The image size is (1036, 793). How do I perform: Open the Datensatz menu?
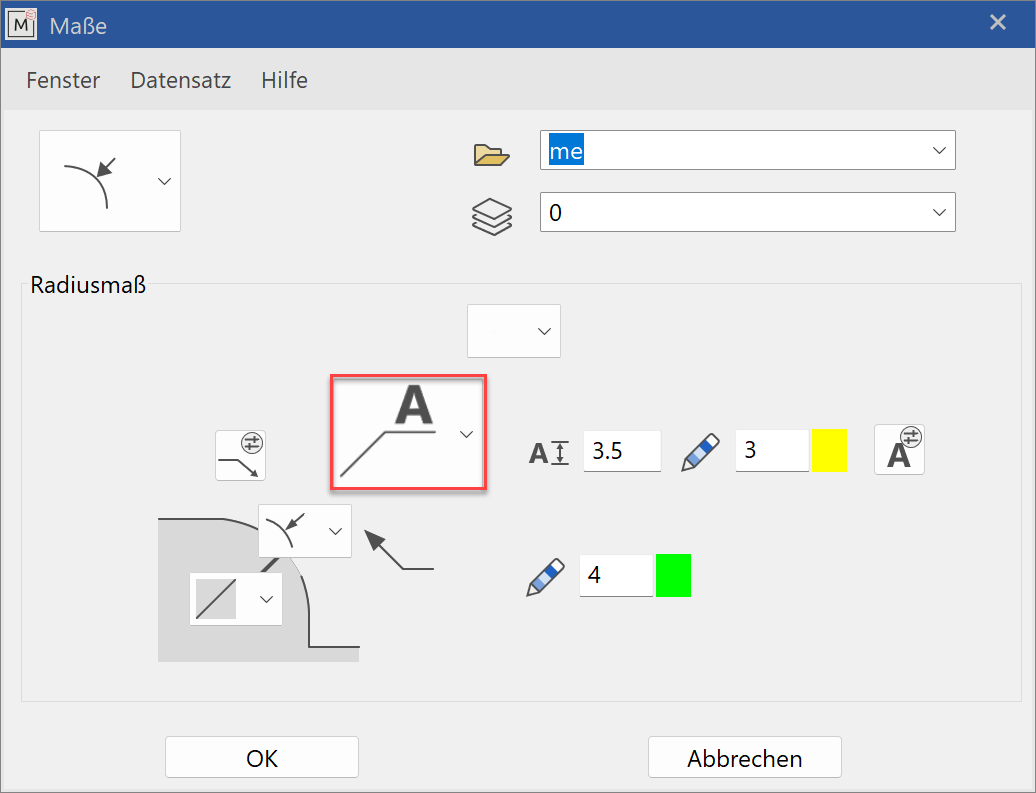[x=181, y=80]
